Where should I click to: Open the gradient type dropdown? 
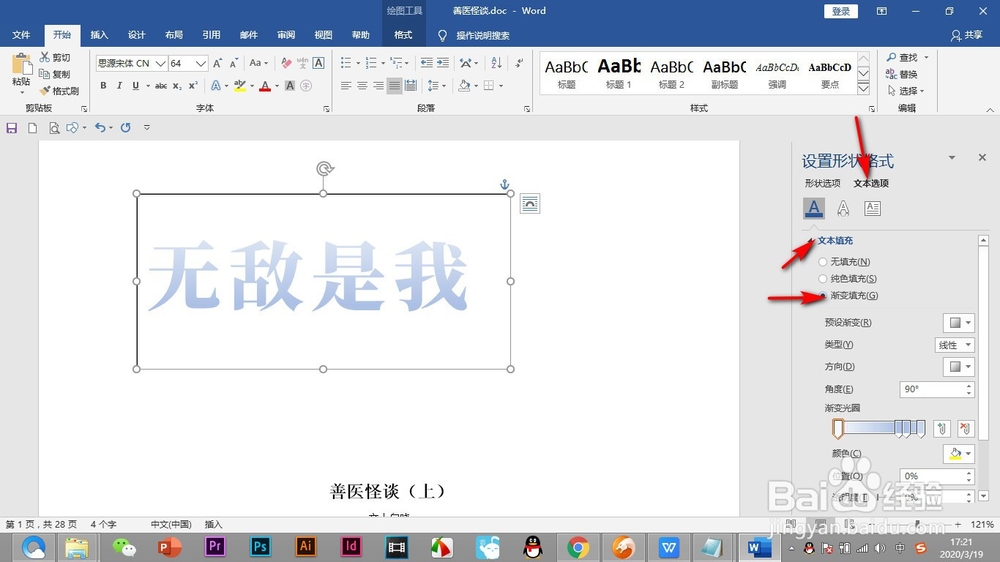point(954,345)
